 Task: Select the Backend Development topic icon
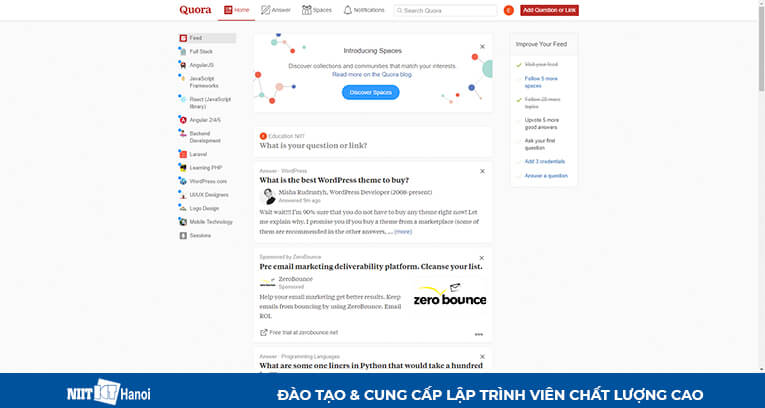(183, 133)
